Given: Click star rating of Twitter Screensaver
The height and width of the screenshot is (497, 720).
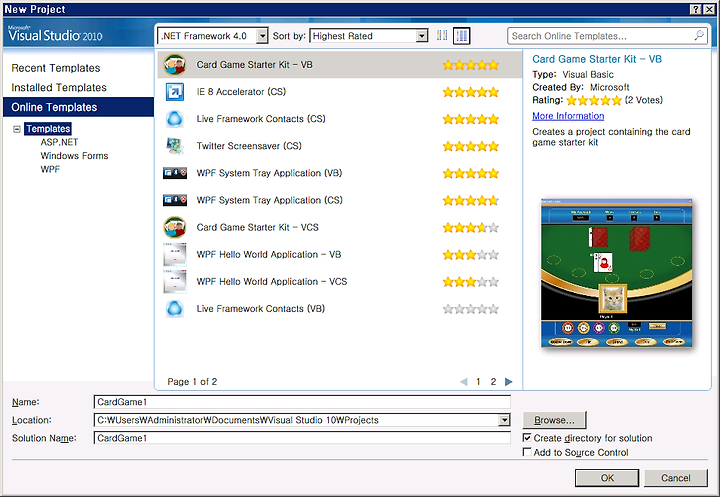Looking at the screenshot, I should pyautogui.click(x=471, y=147).
